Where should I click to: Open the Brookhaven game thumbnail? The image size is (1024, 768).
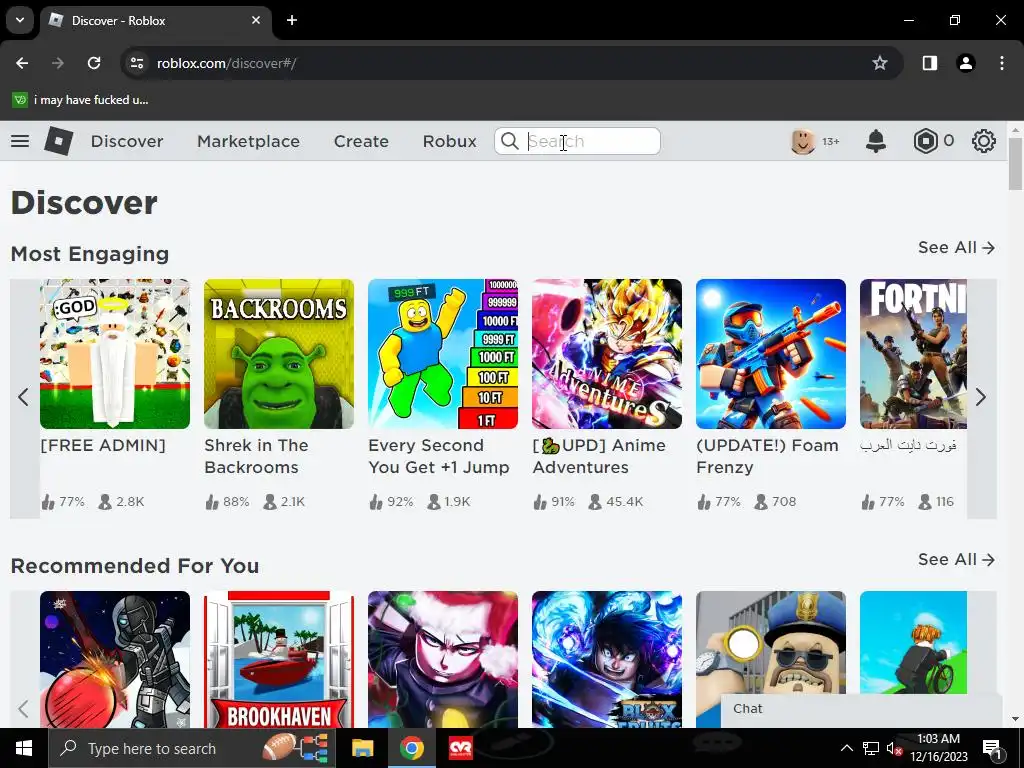[279, 660]
